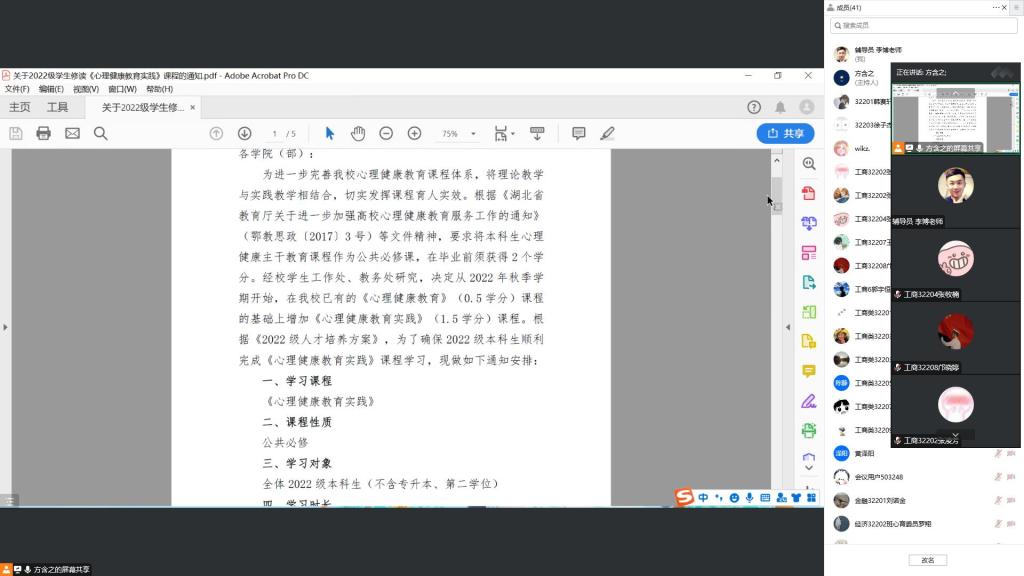This screenshot has height=576, width=1024.
Task: Open the fit page options dropdown
Action: 504,133
